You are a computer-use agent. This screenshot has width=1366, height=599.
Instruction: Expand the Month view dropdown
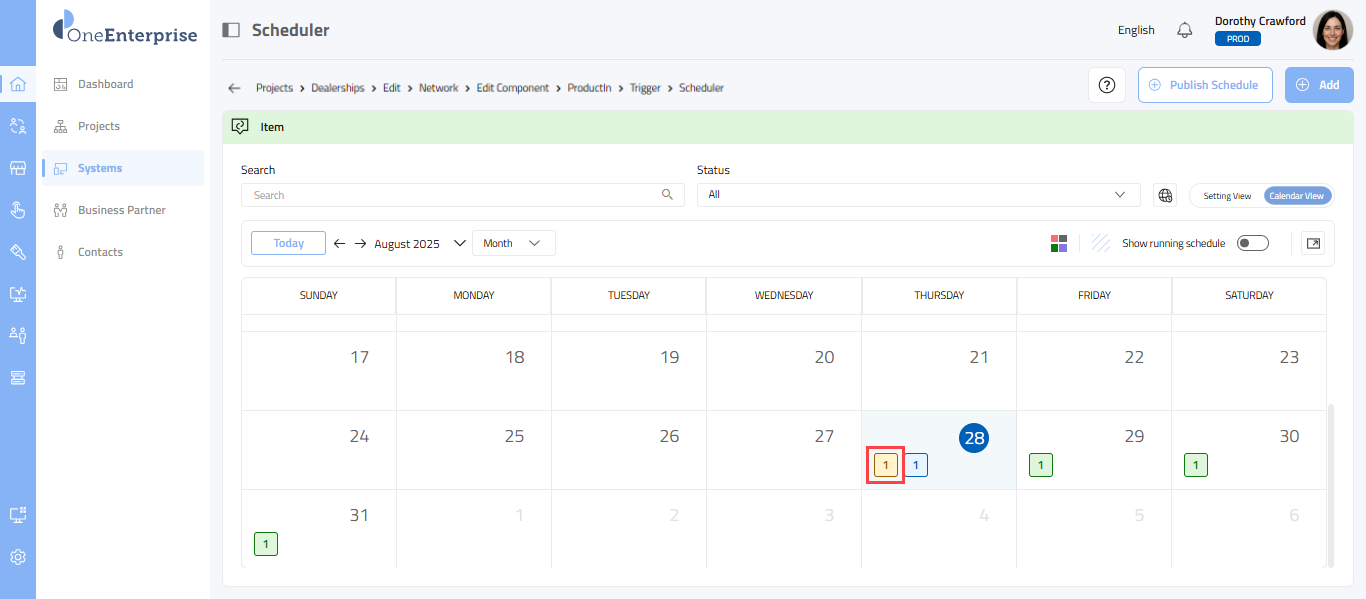(x=513, y=243)
